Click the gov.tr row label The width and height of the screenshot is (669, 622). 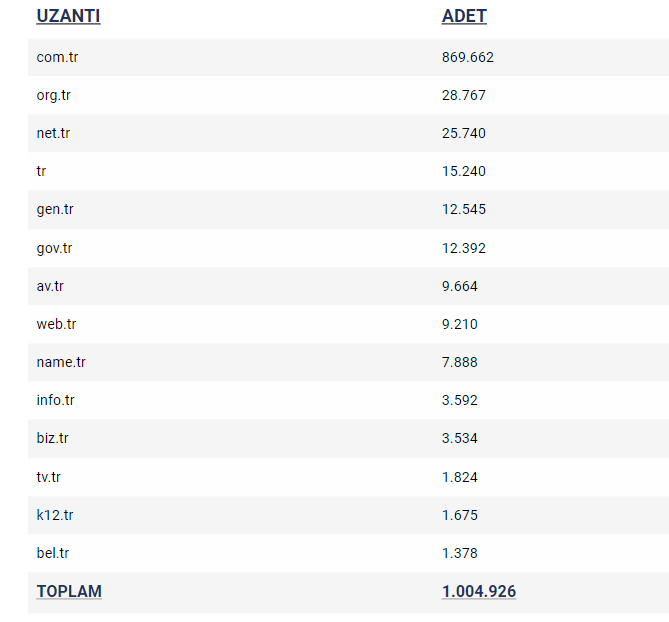click(x=54, y=248)
